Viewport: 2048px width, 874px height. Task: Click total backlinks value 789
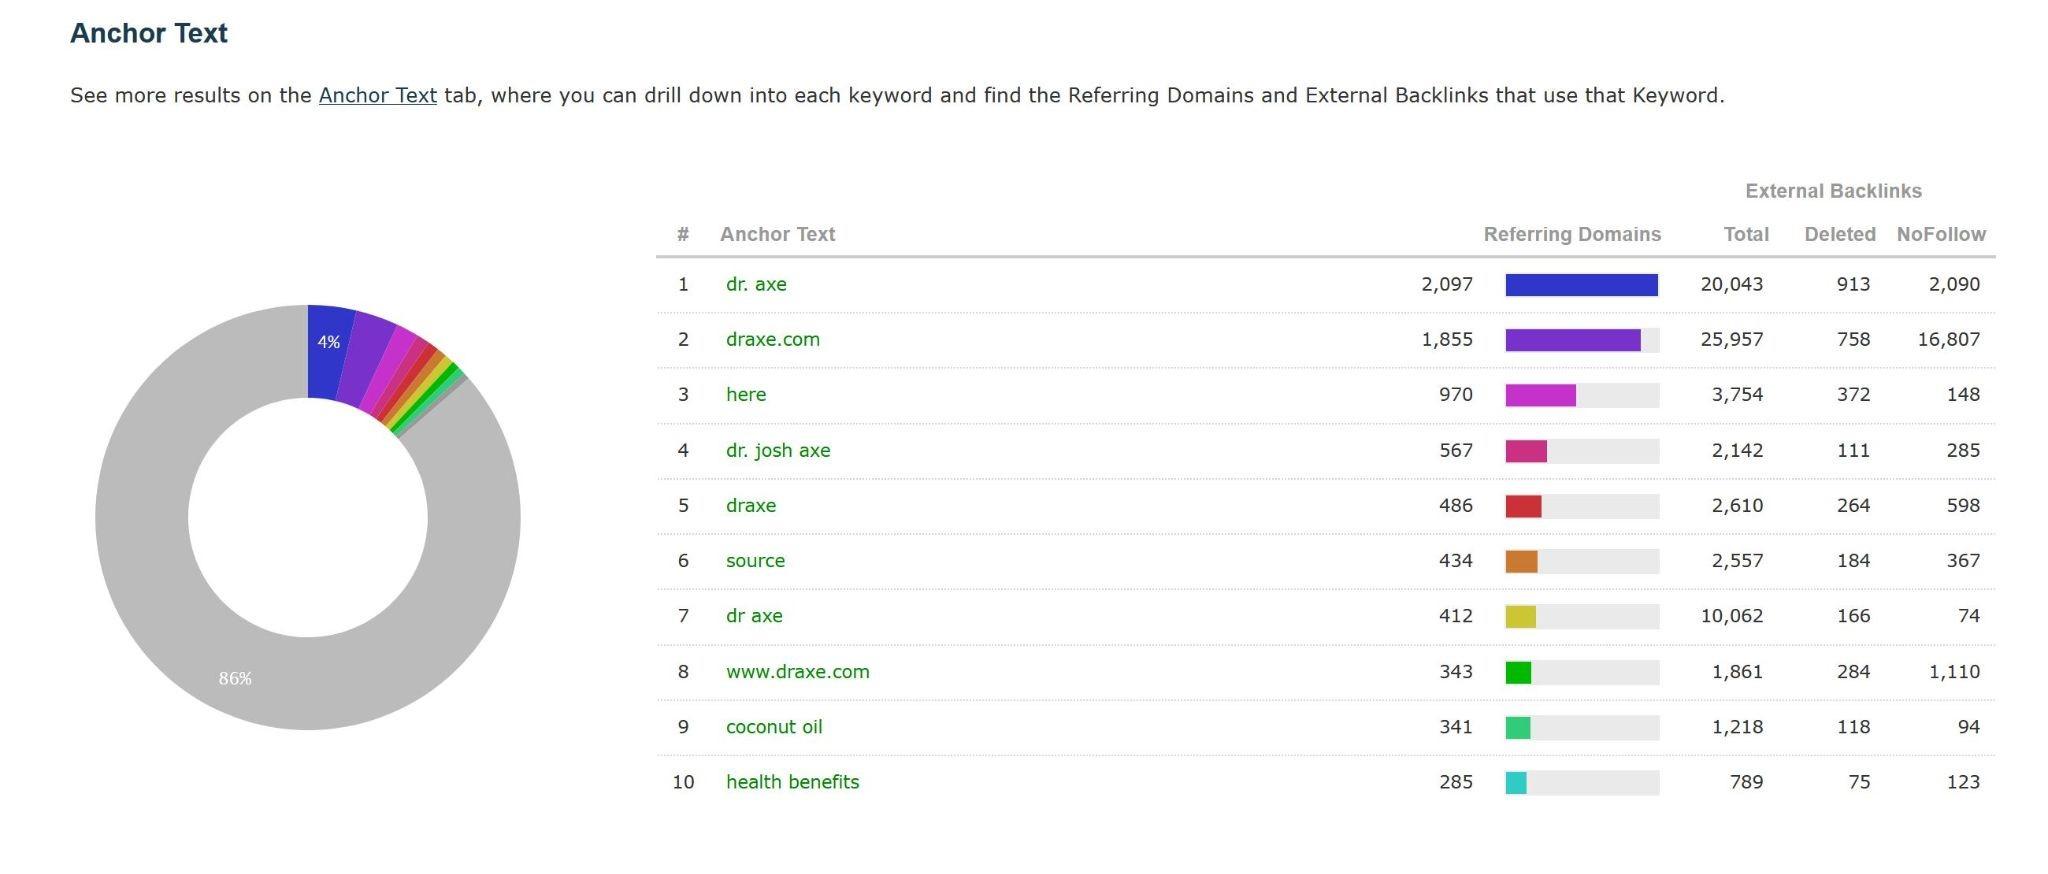1747,782
